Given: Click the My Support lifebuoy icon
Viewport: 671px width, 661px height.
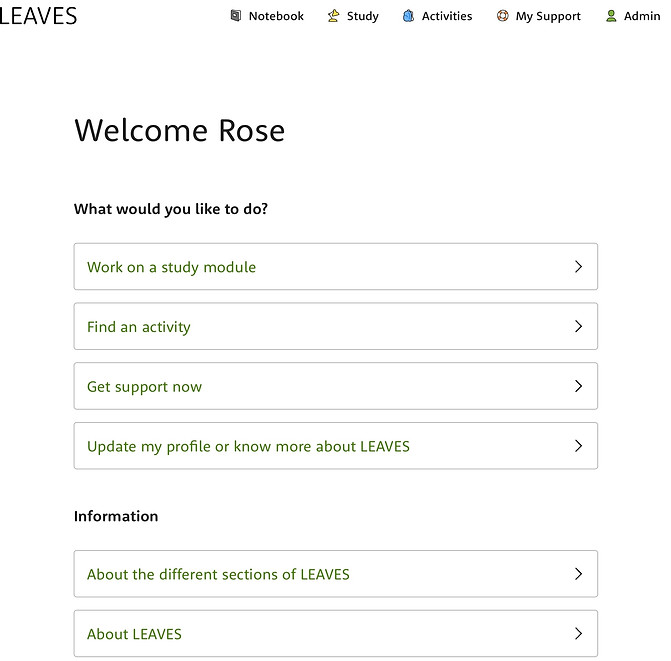Looking at the screenshot, I should coord(502,16).
